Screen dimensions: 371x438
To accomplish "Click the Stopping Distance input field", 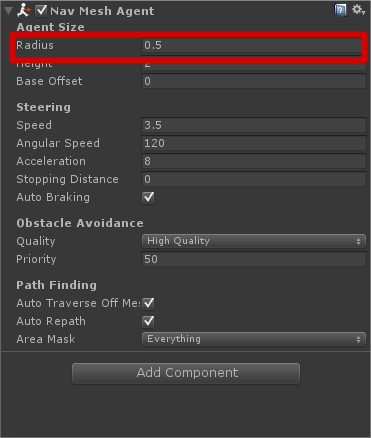I will (x=254, y=179).
